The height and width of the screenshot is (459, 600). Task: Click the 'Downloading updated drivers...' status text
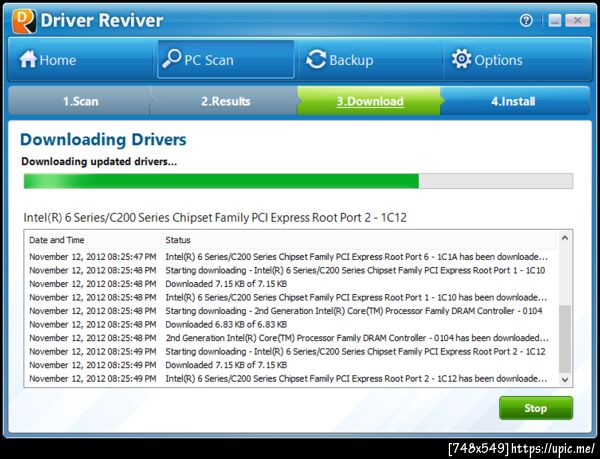[99, 162]
